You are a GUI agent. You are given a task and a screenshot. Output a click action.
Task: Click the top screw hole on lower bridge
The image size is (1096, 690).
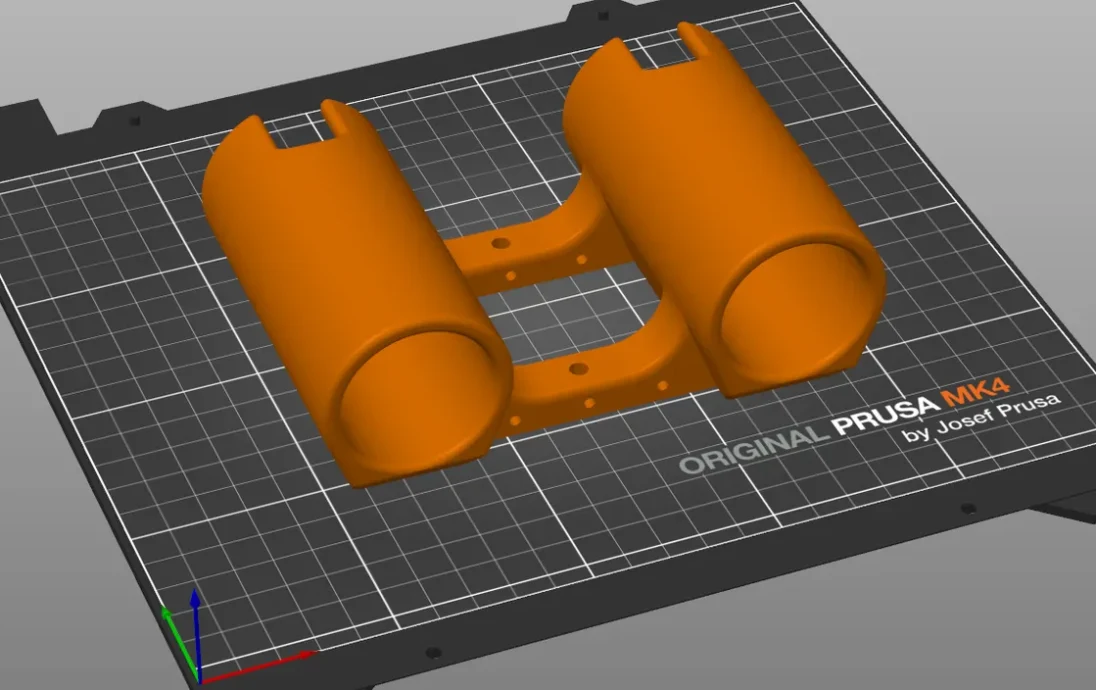point(576,370)
